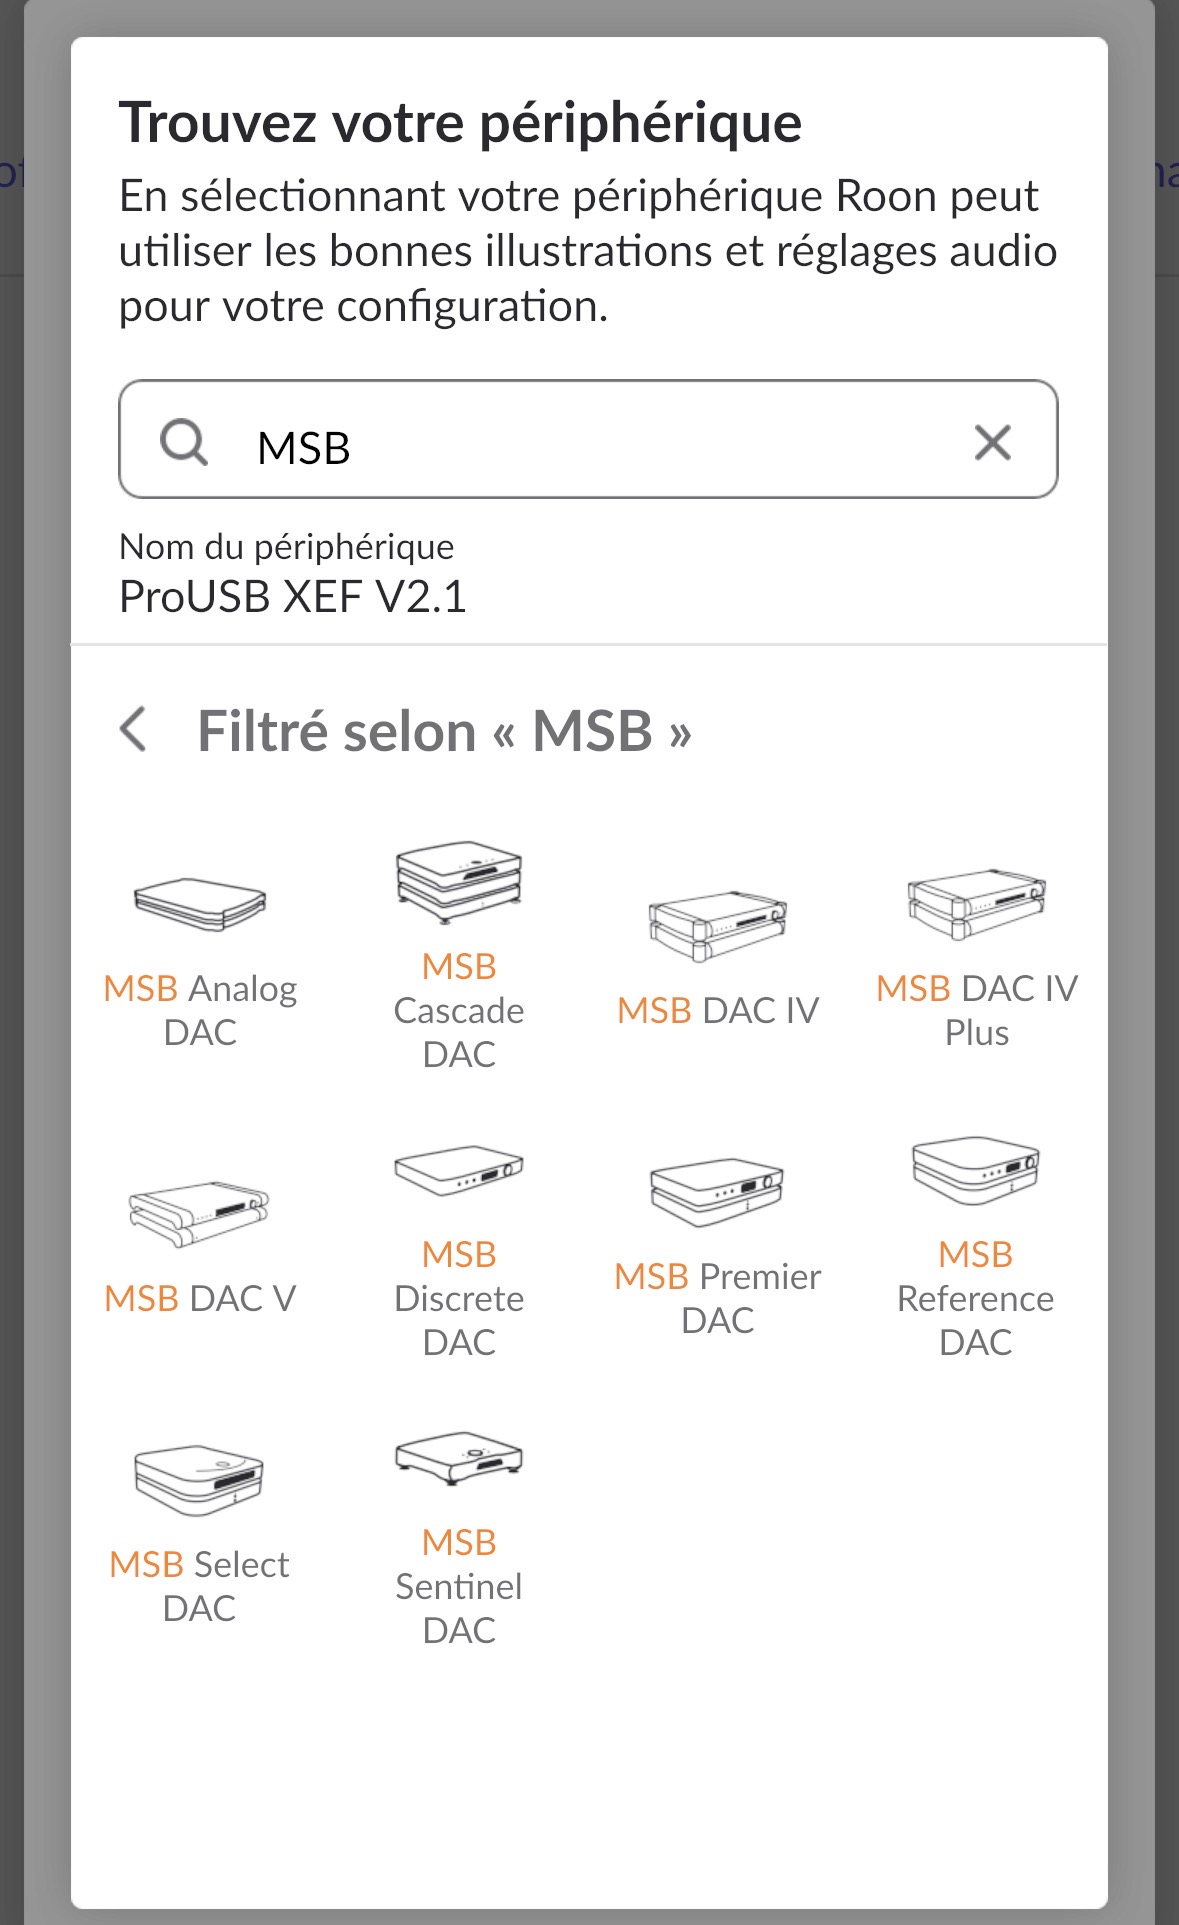Select the MSB Premier DAC label

tap(718, 1298)
